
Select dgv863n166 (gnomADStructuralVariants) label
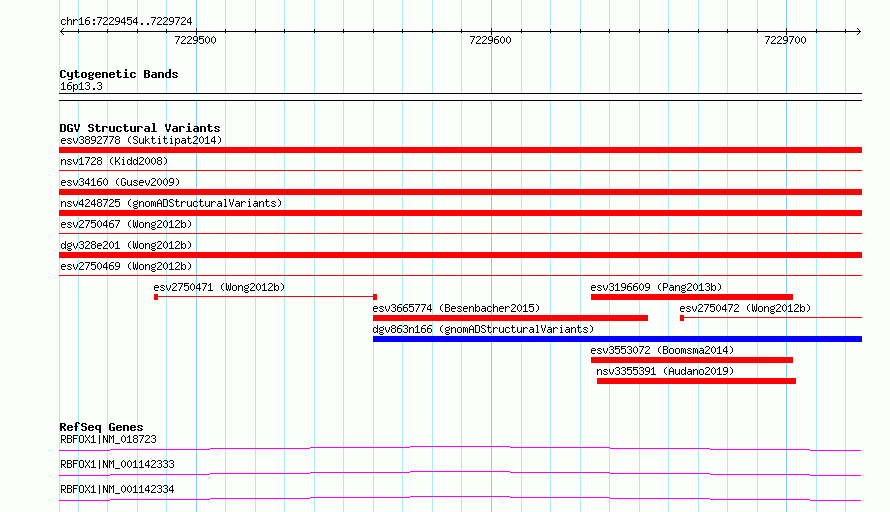(x=483, y=329)
